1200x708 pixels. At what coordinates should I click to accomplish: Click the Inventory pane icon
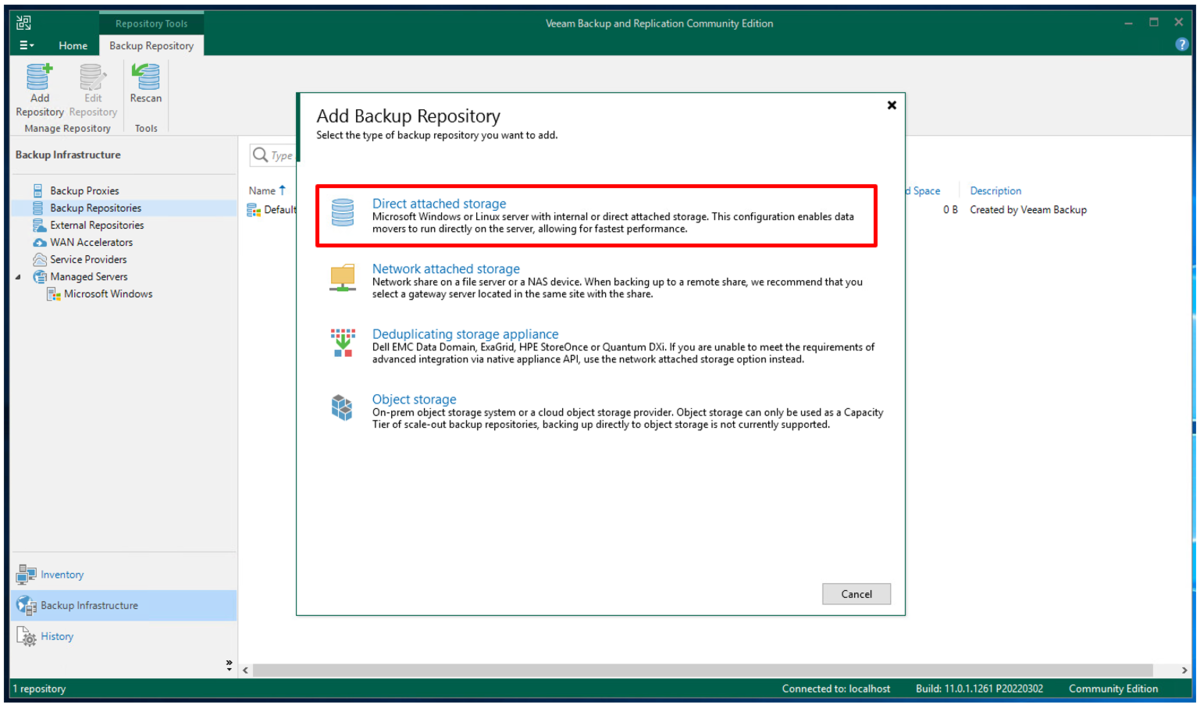point(26,574)
